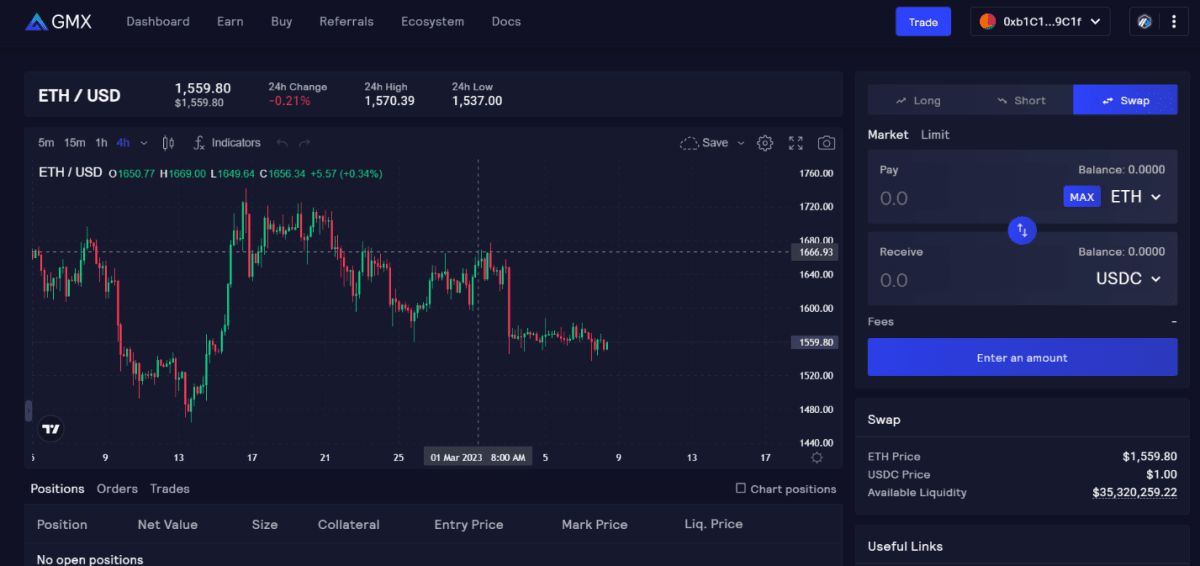The image size is (1200, 566).
Task: Swap Pay and Receive tokens arrow button
Action: point(1022,230)
